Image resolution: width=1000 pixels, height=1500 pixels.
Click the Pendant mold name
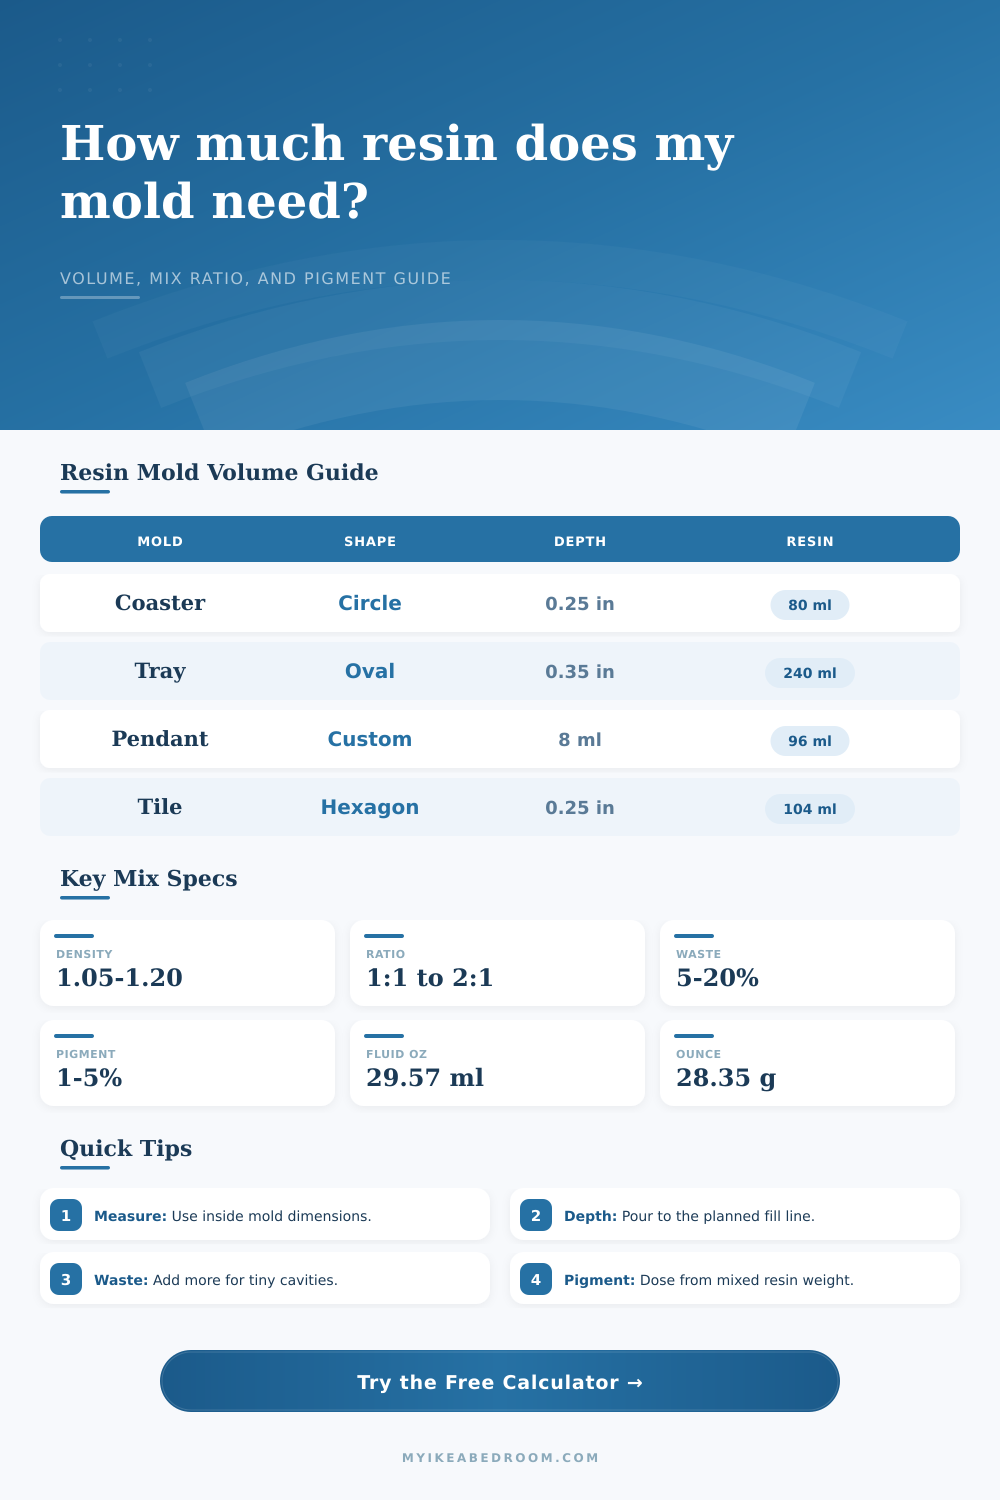pyautogui.click(x=160, y=739)
